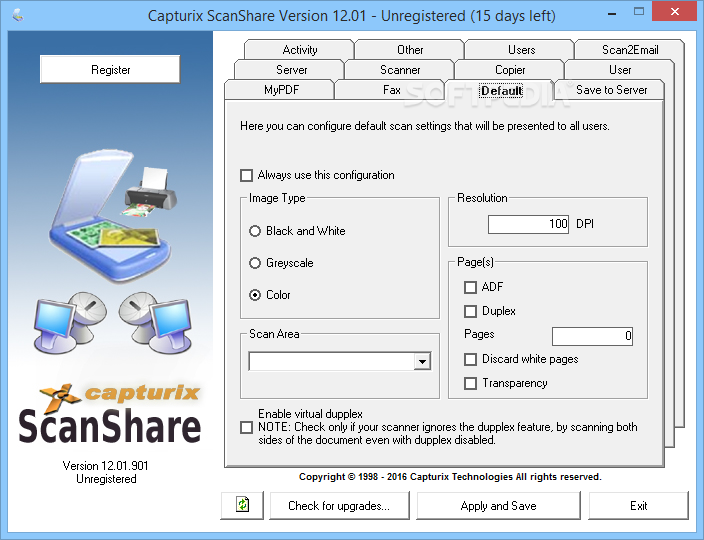Click the 'Here you can configure default scan settings' text
704x540 pixels.
pos(425,126)
